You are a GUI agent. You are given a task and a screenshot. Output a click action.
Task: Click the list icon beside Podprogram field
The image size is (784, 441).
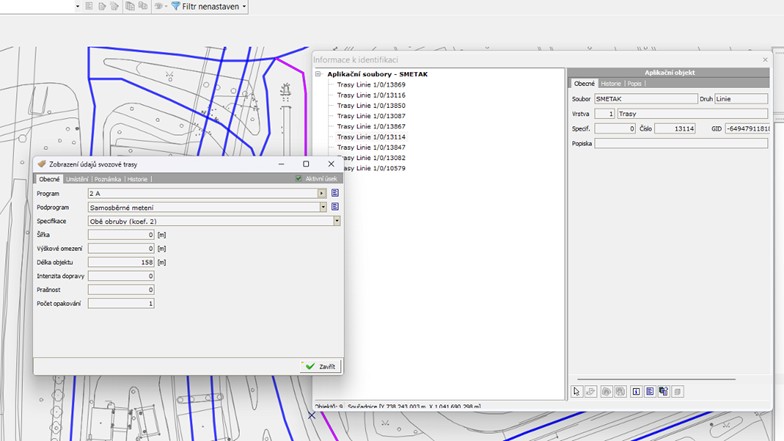click(x=335, y=206)
